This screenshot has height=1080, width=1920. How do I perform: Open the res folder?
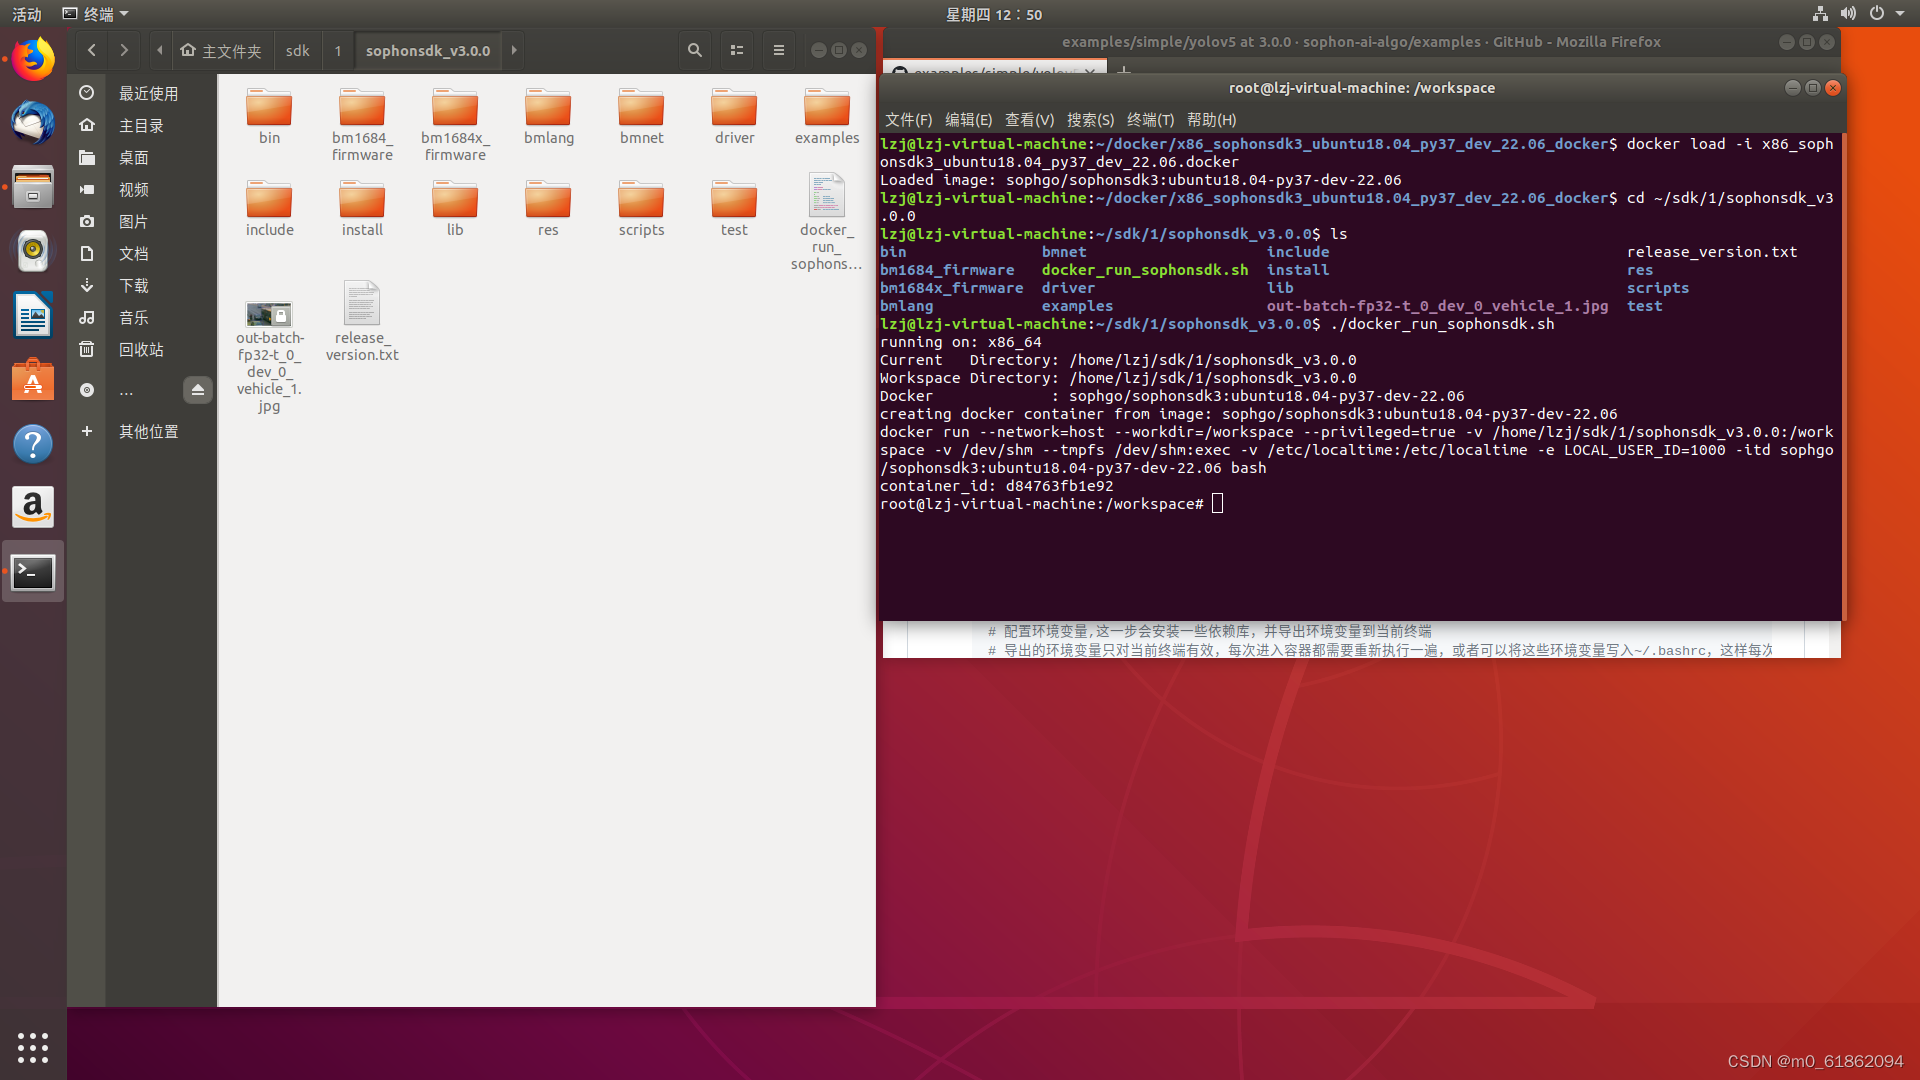[x=548, y=209]
